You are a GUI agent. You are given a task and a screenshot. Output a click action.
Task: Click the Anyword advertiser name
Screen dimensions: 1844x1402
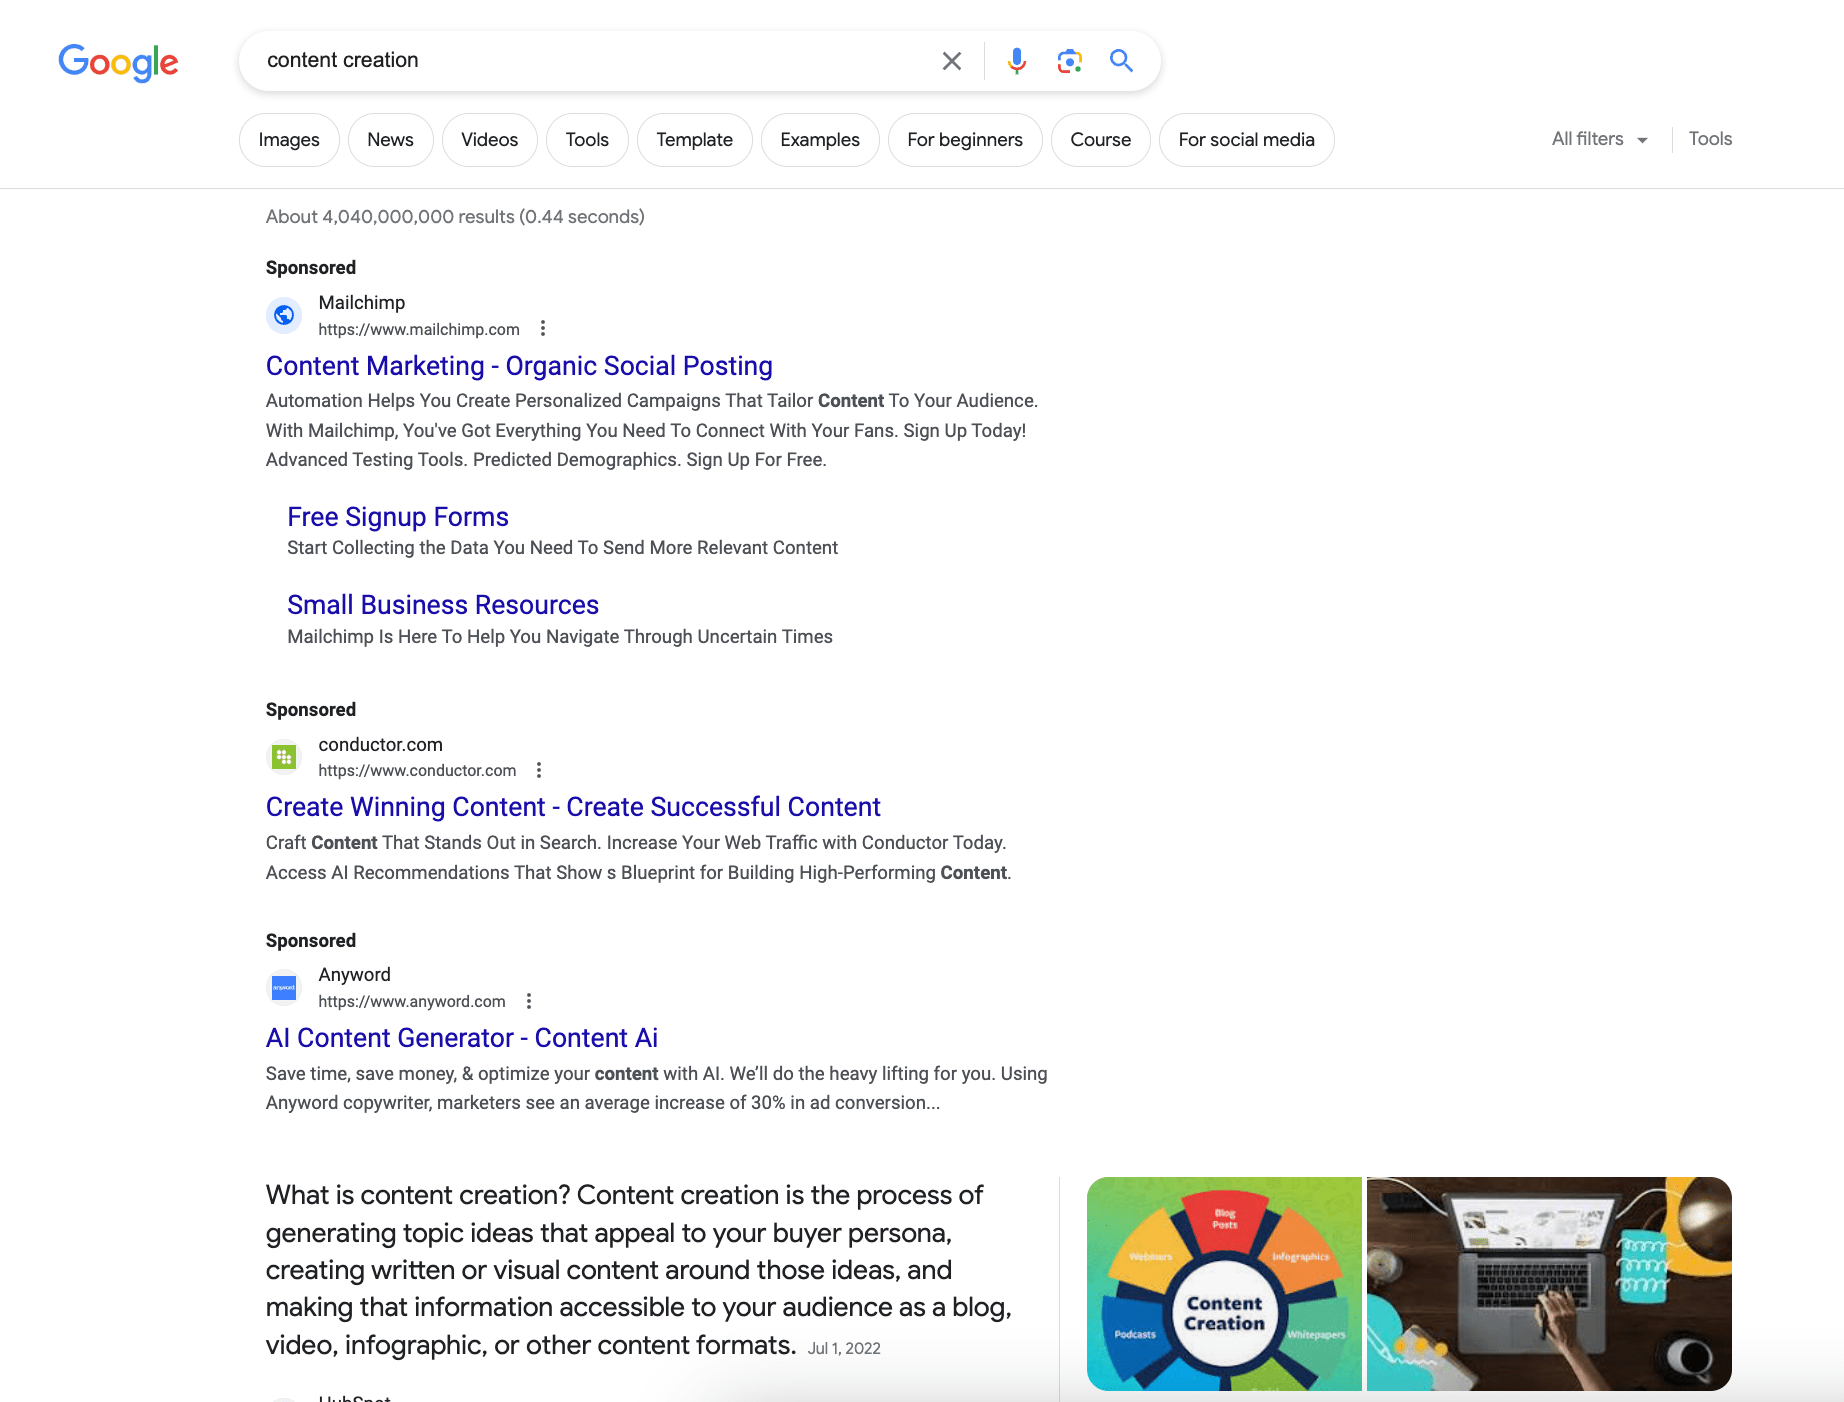point(354,974)
